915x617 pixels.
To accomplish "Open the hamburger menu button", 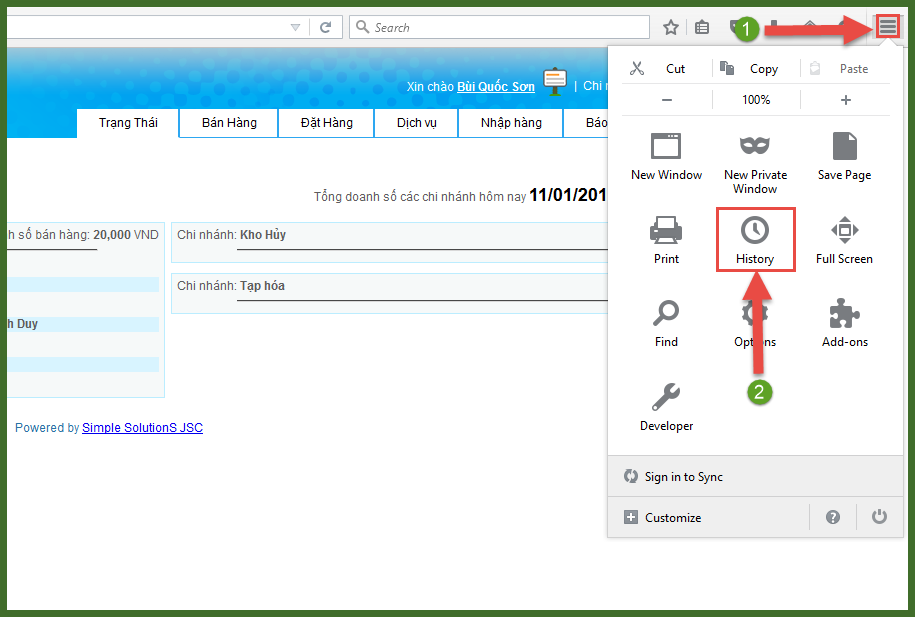I will pyautogui.click(x=887, y=27).
